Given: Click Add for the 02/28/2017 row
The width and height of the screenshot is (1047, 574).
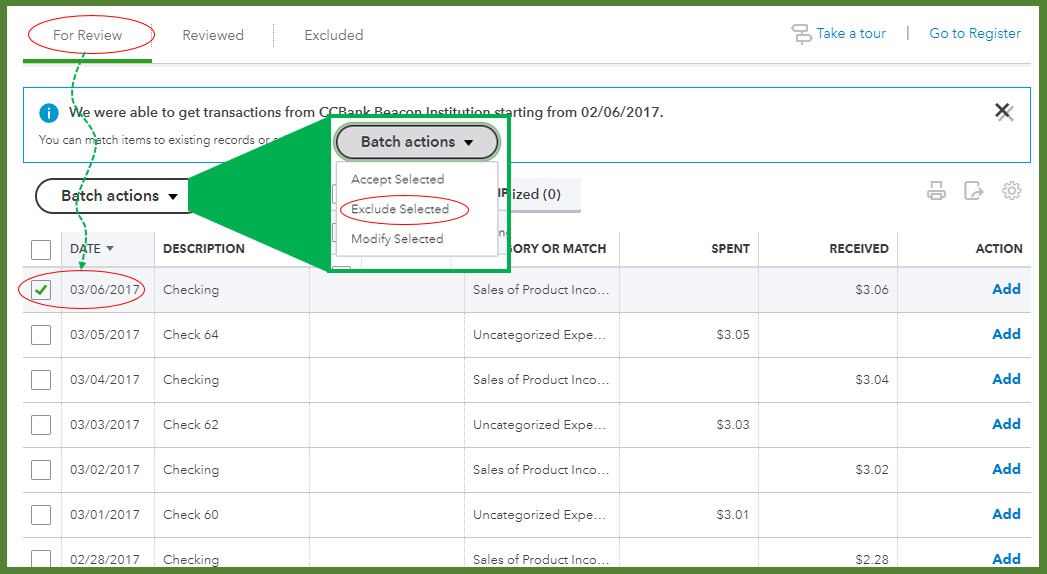Looking at the screenshot, I should 1006,559.
